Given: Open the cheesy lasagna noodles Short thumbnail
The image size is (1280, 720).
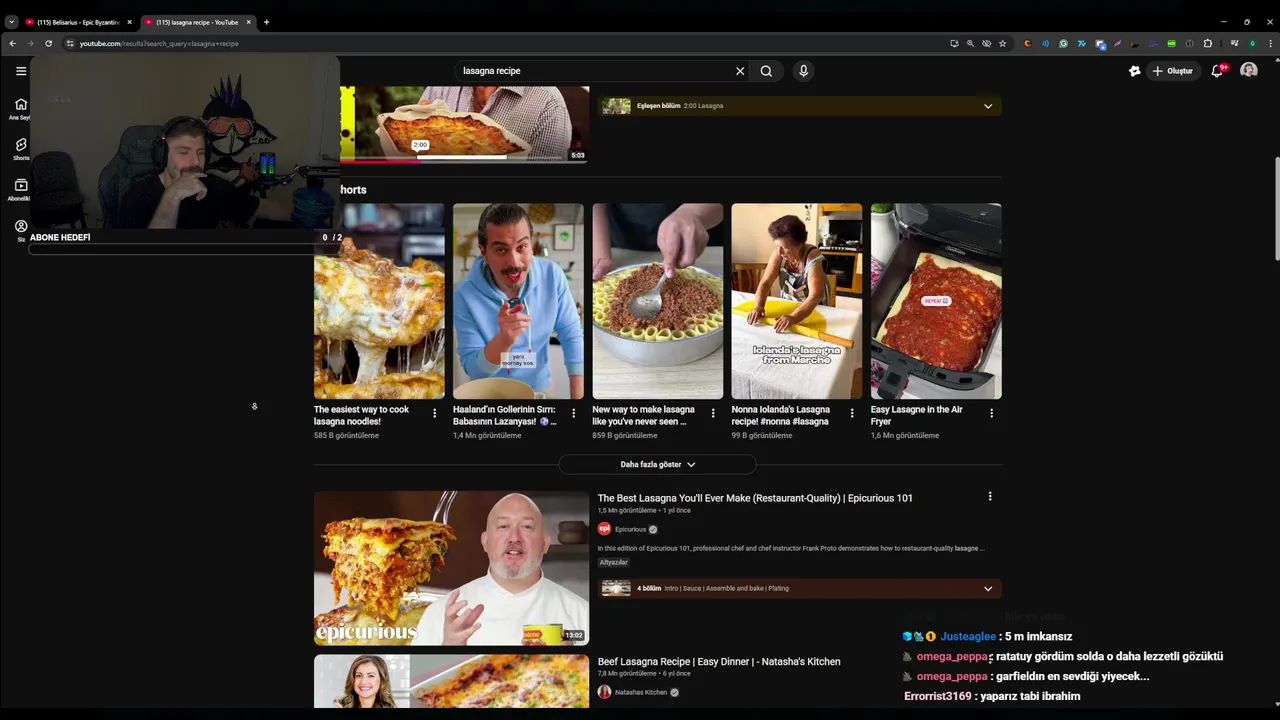Looking at the screenshot, I should tap(379, 301).
